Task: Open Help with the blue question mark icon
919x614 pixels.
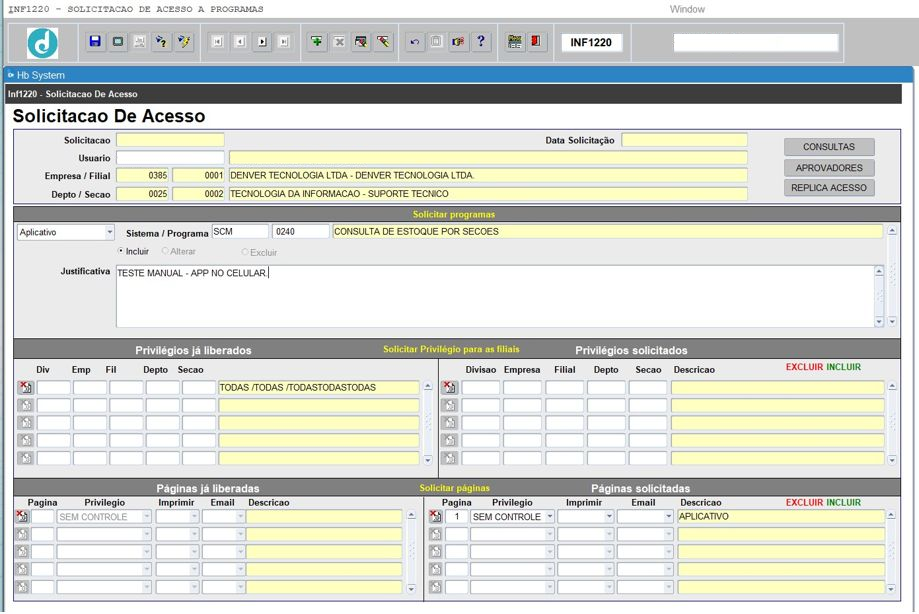Action: [481, 42]
